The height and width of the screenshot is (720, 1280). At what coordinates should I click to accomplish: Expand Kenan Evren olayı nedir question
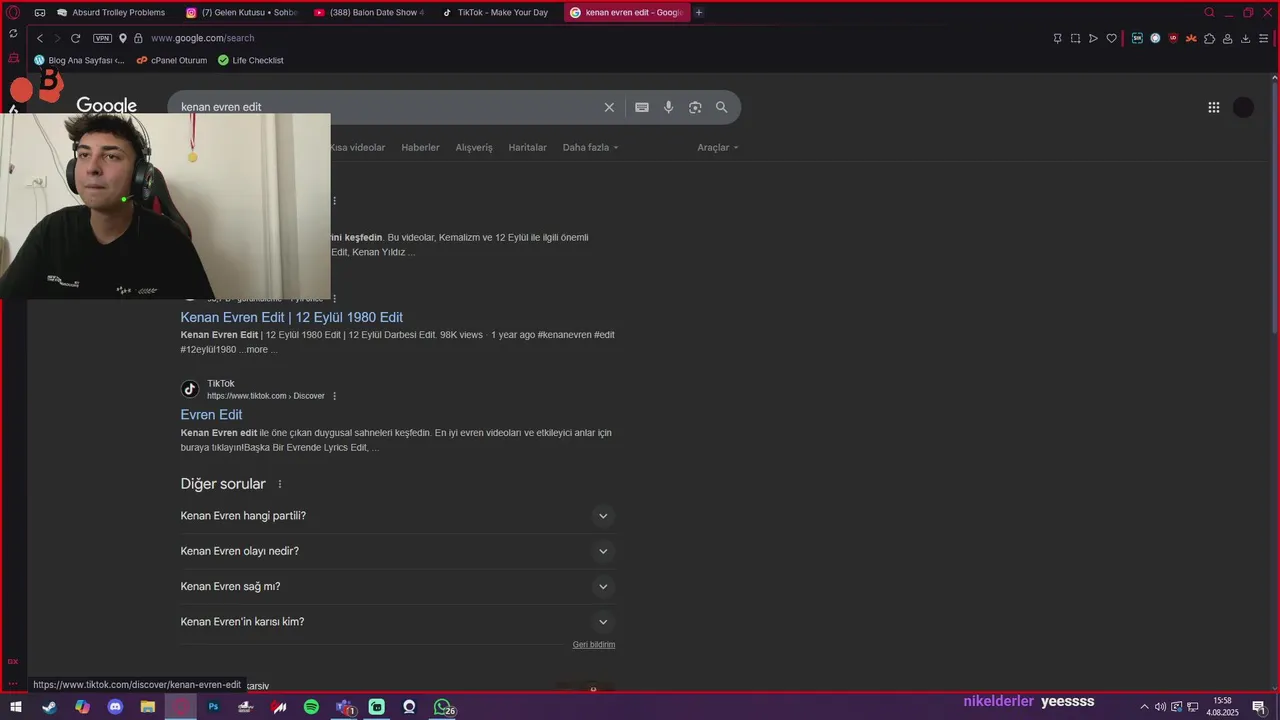click(x=398, y=551)
